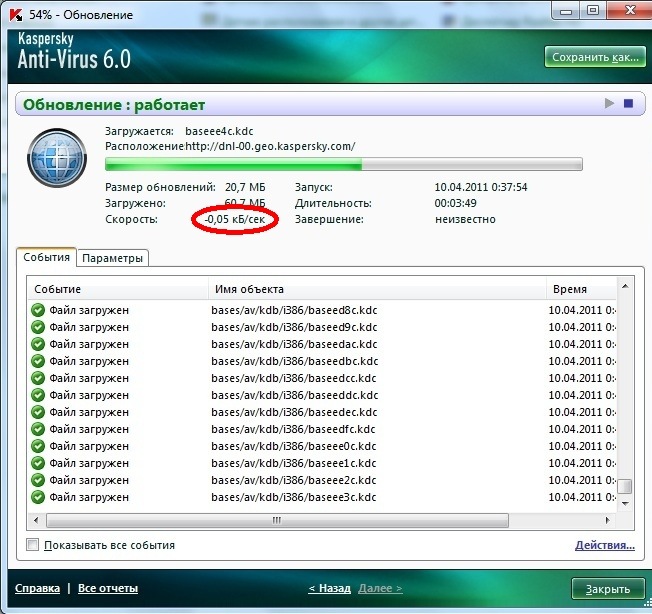652x614 pixels.
Task: Click the events list scroll-down arrow
Action: tap(625, 503)
